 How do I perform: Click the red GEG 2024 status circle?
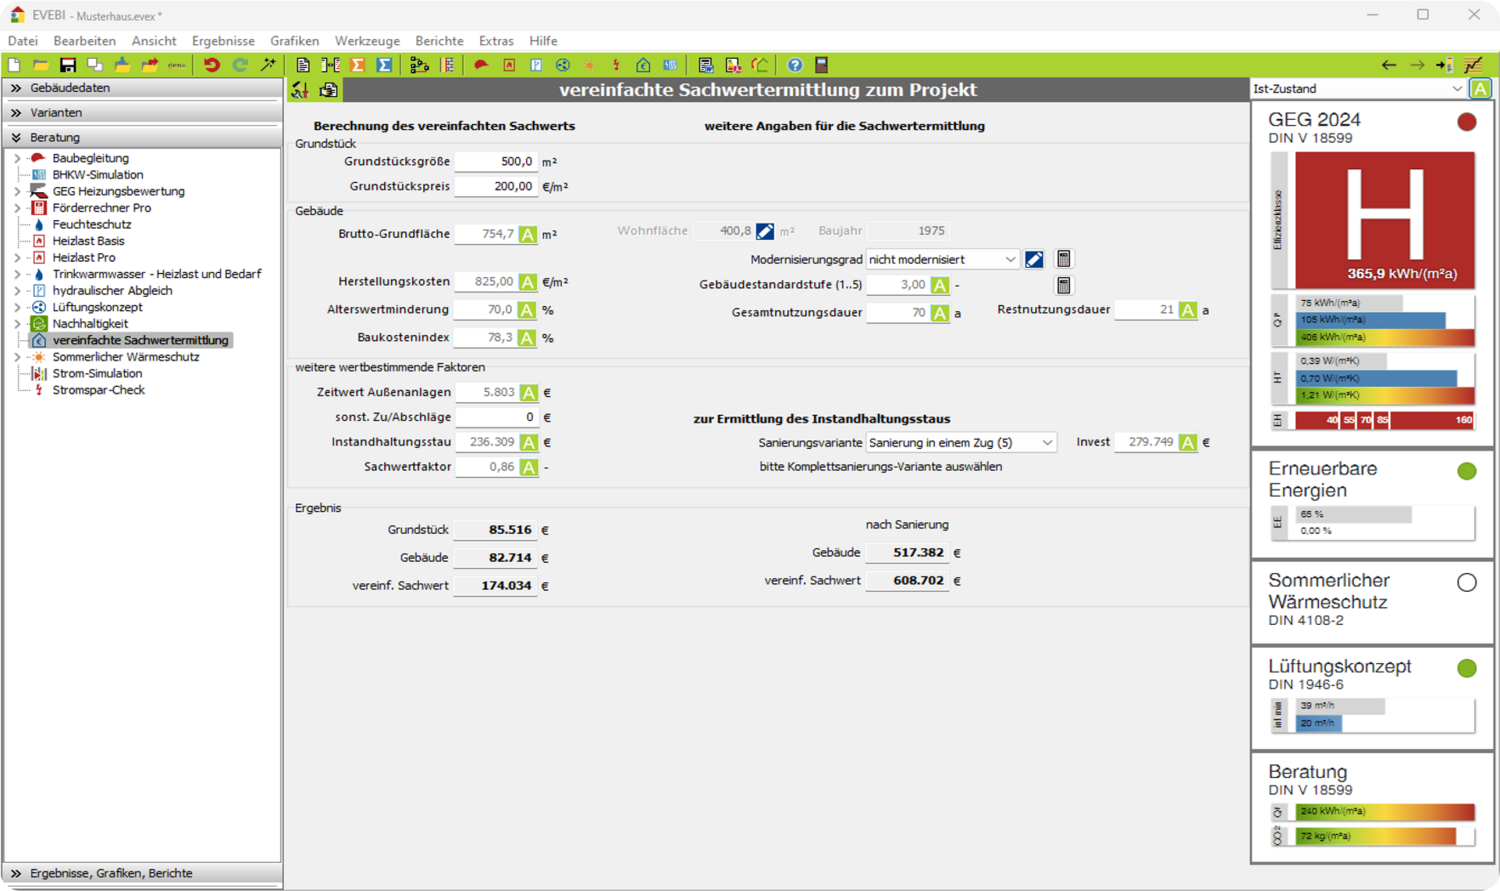click(x=1466, y=122)
